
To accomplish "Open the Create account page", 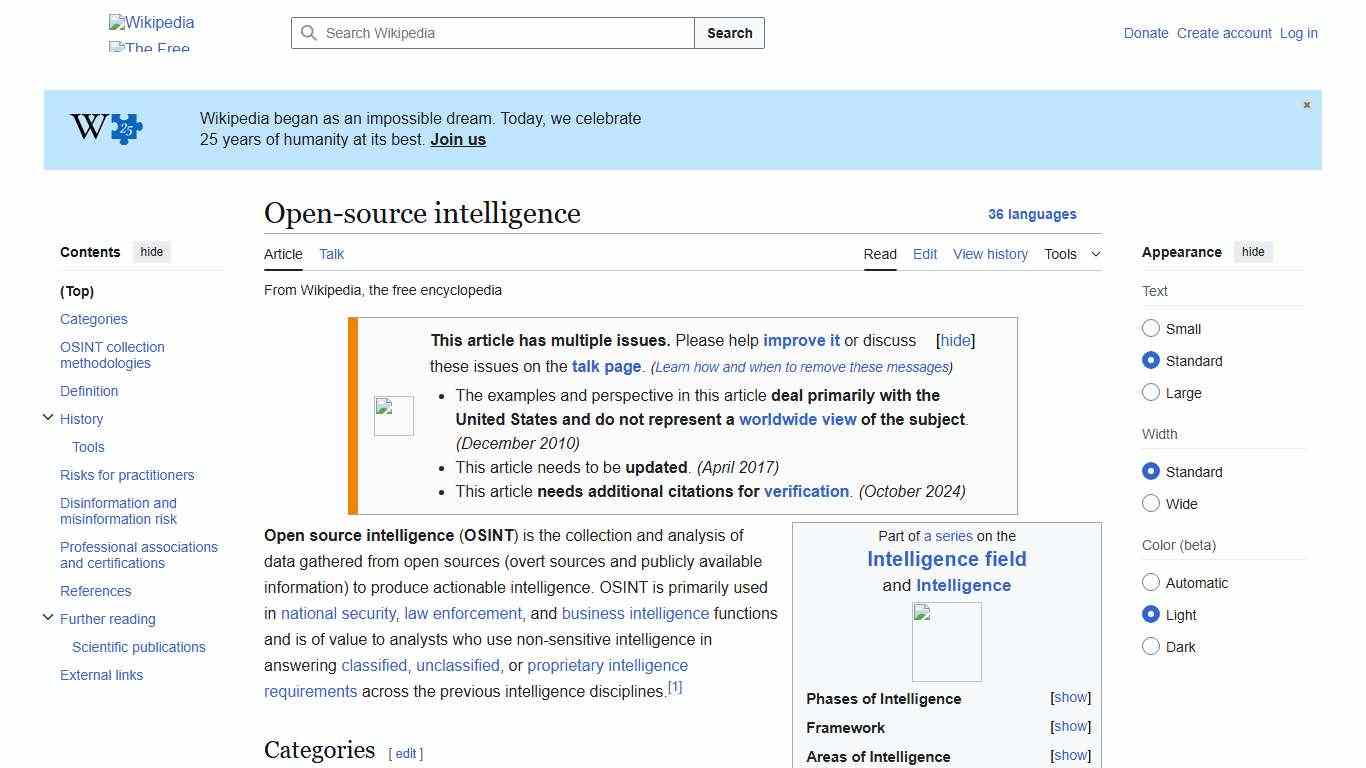I will pyautogui.click(x=1224, y=33).
